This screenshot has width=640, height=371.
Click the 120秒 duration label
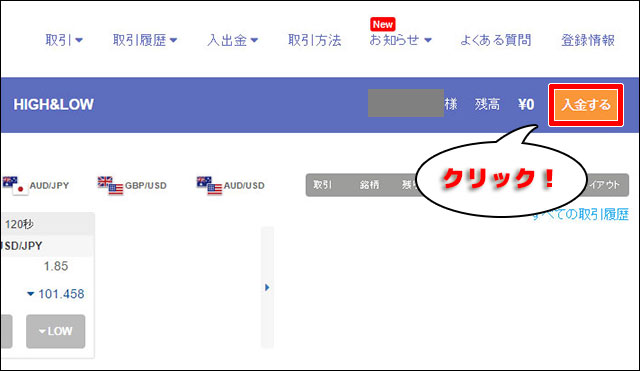pos(19,224)
